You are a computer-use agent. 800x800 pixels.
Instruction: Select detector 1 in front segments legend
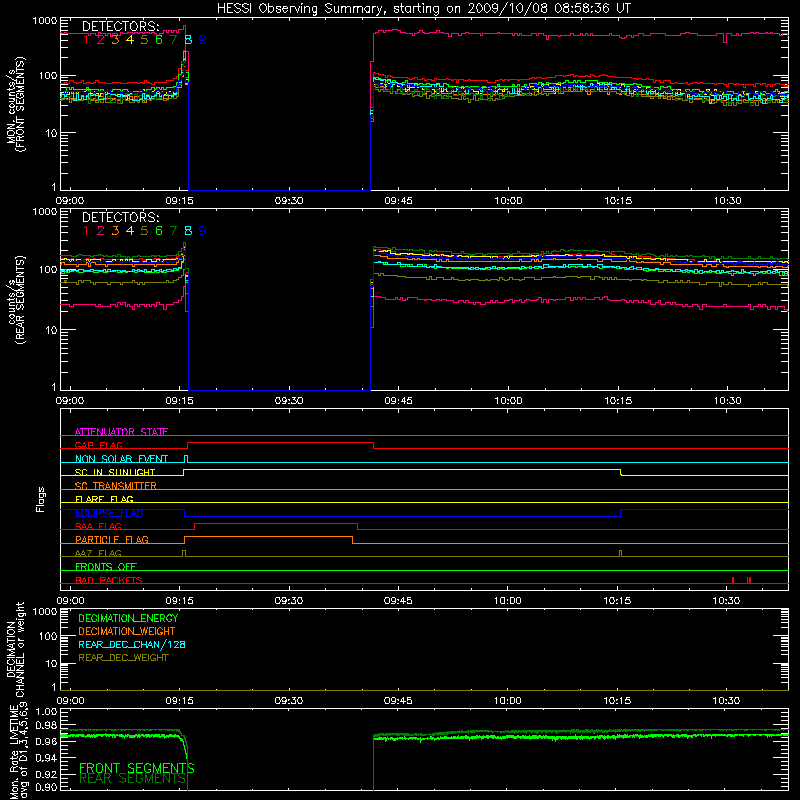pyautogui.click(x=86, y=40)
